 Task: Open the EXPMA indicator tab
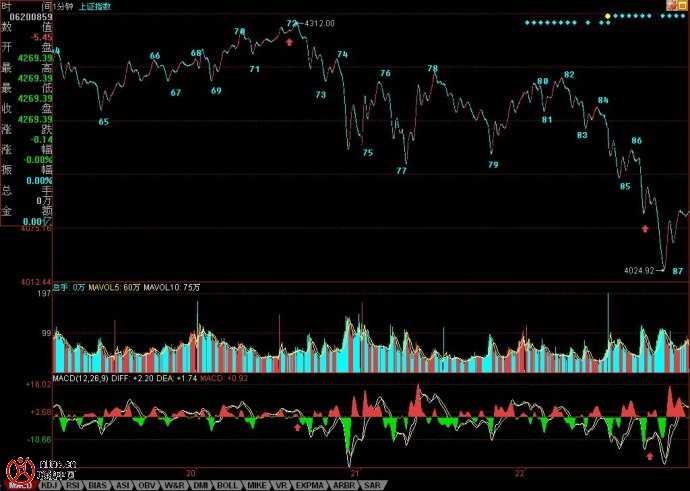click(309, 485)
